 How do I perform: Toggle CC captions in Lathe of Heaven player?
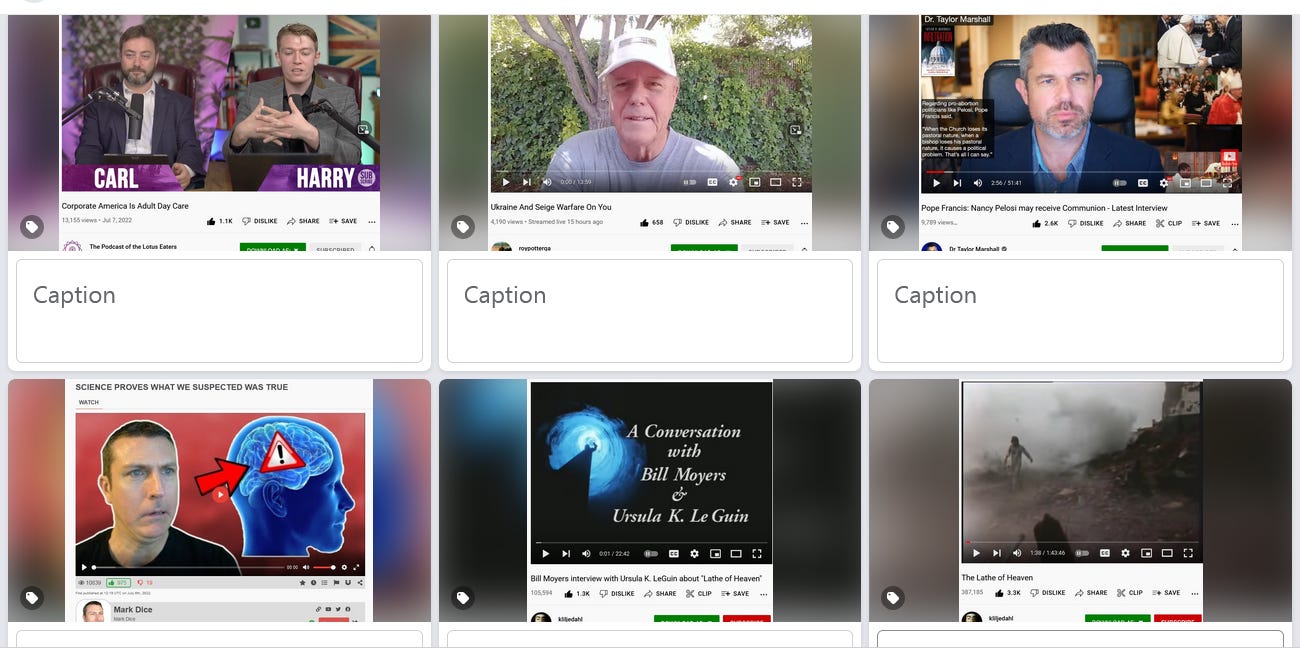point(1104,552)
